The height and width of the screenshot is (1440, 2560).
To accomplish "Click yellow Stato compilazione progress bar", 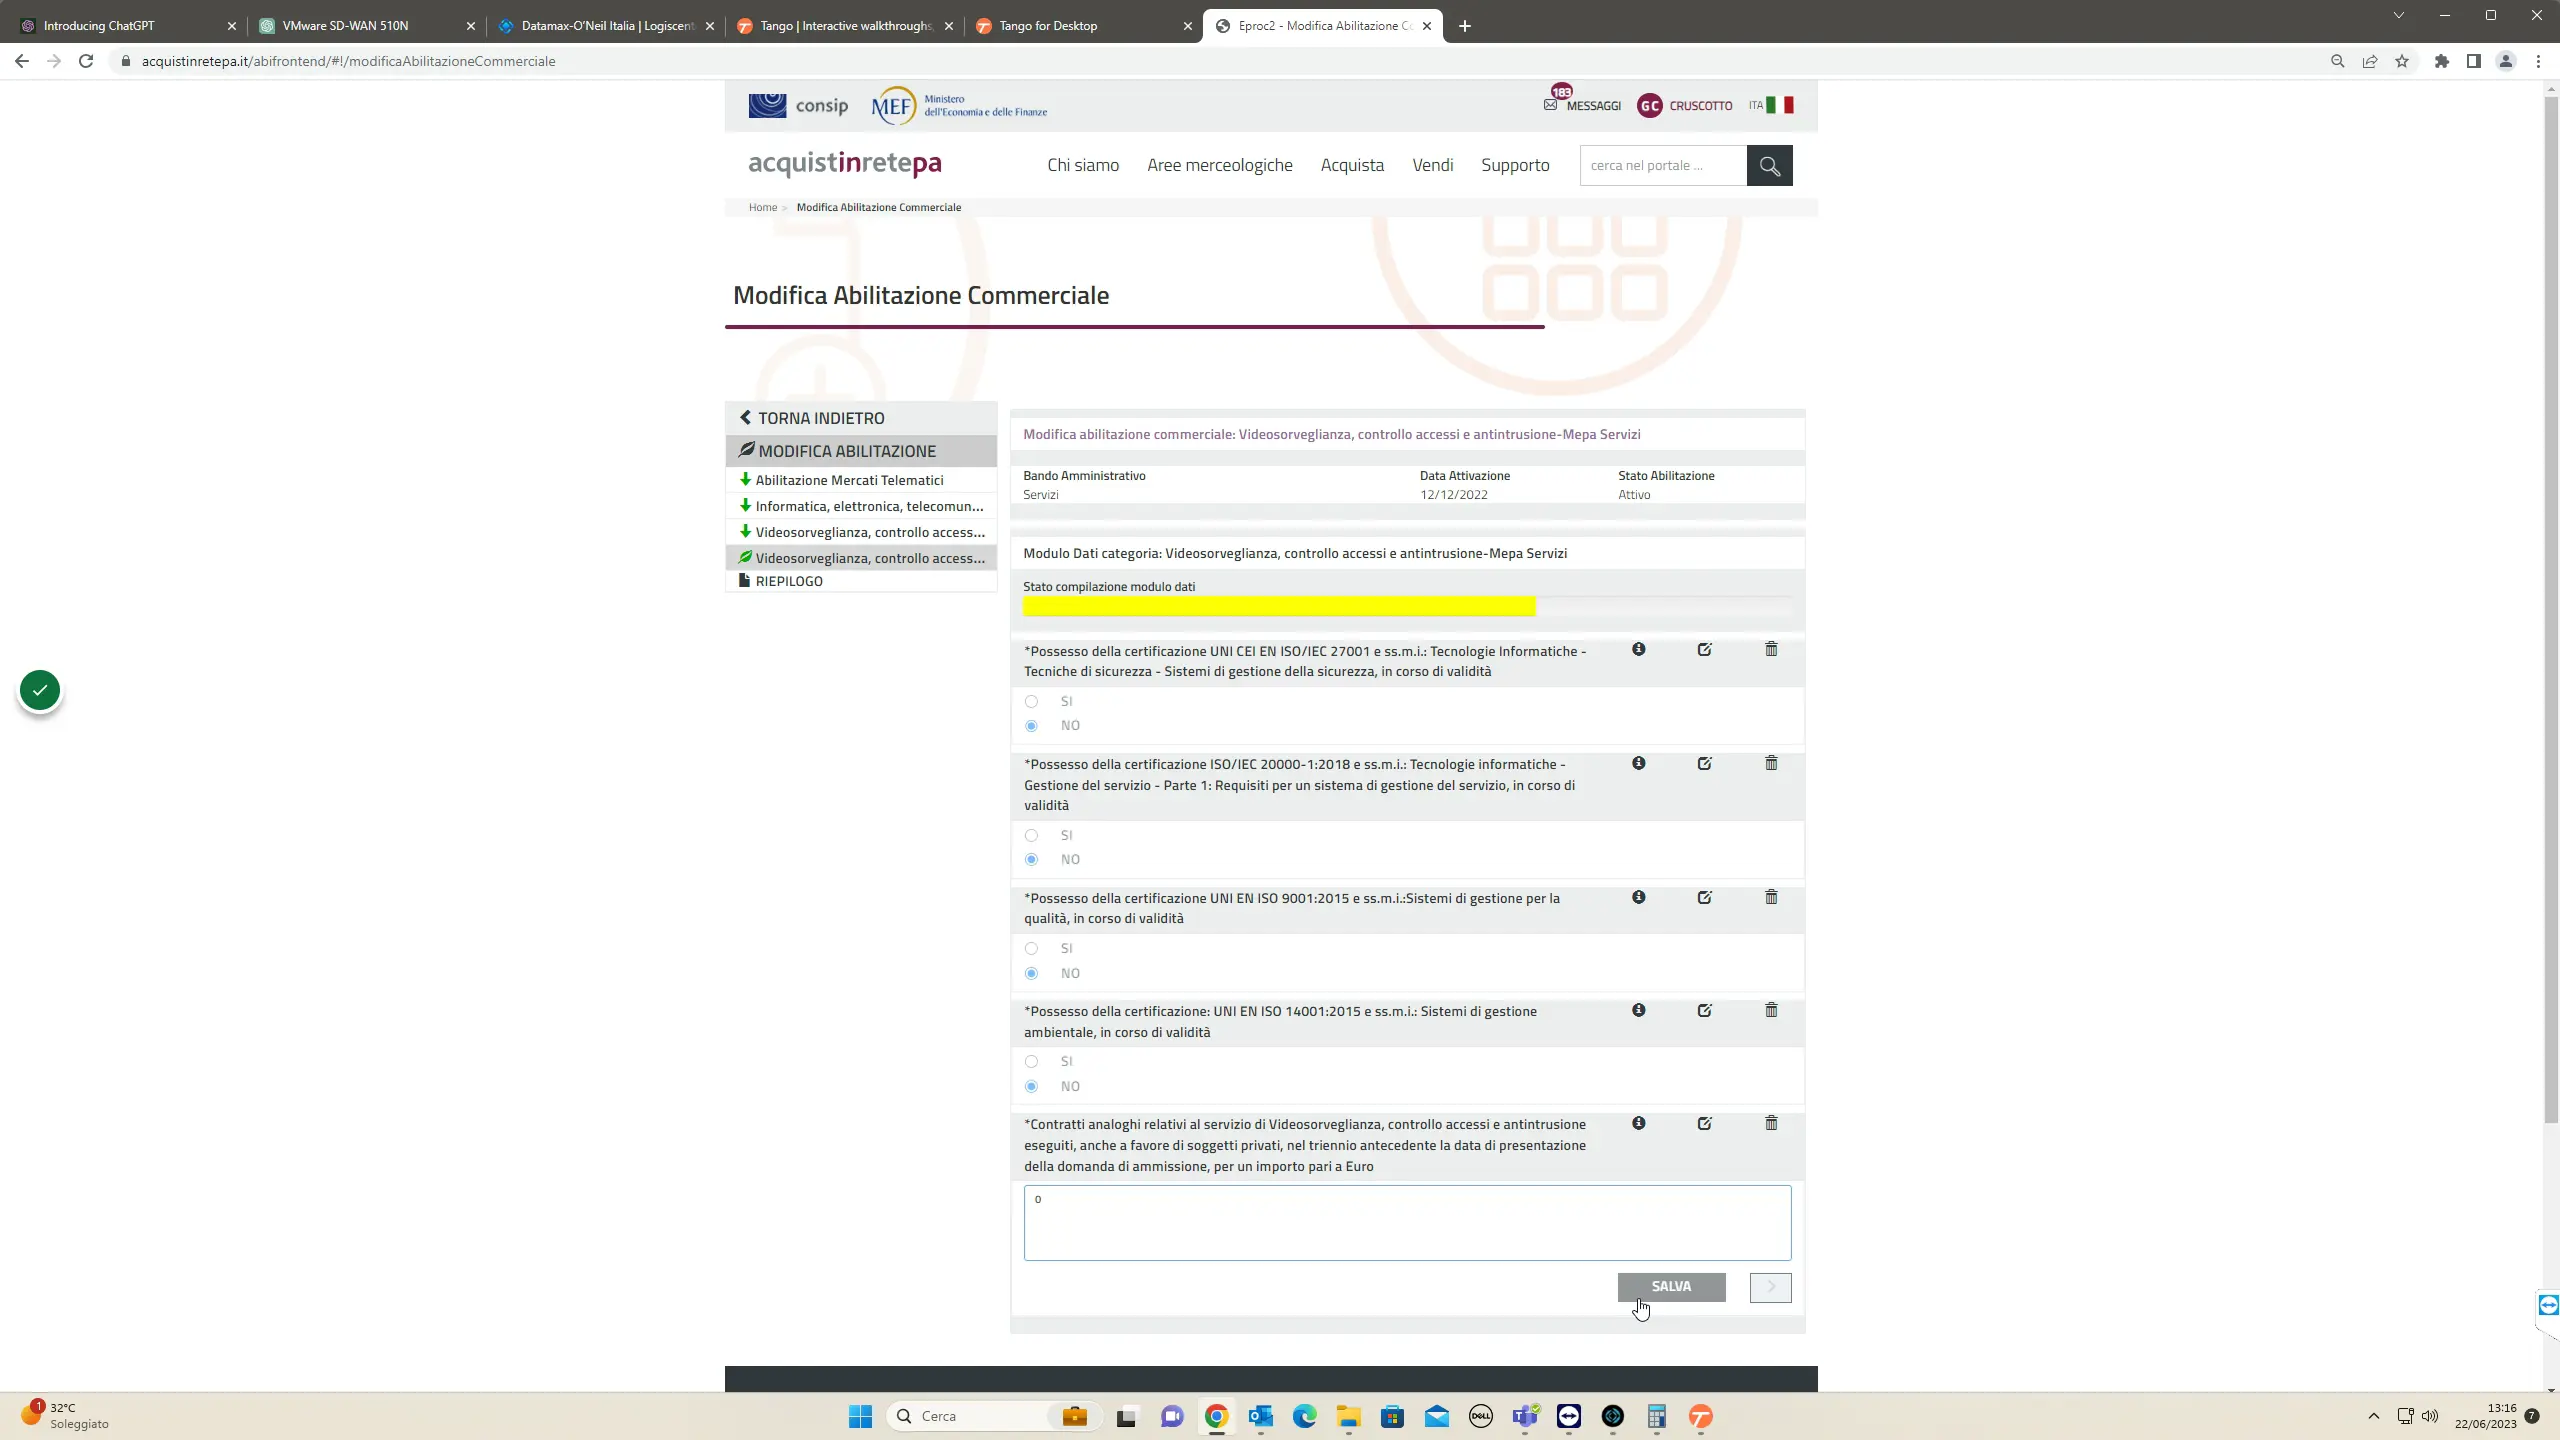I will pos(1279,606).
